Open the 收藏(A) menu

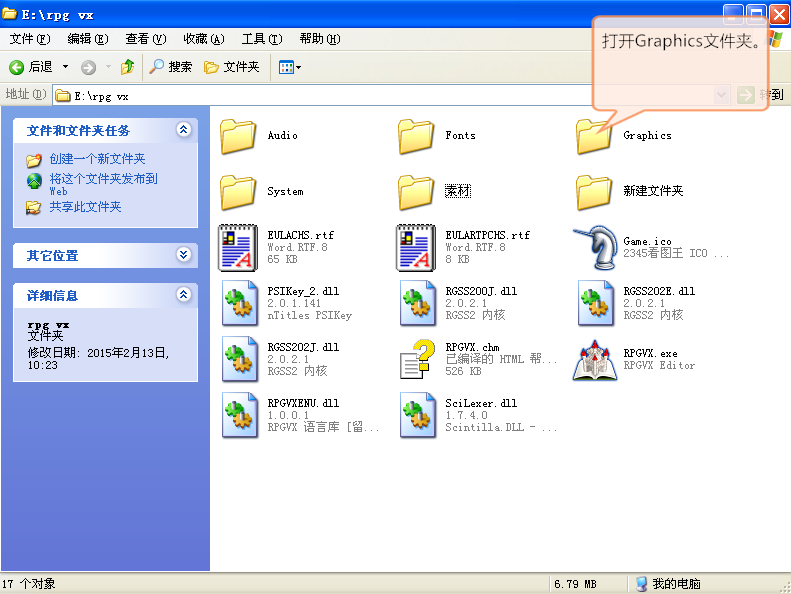click(204, 39)
